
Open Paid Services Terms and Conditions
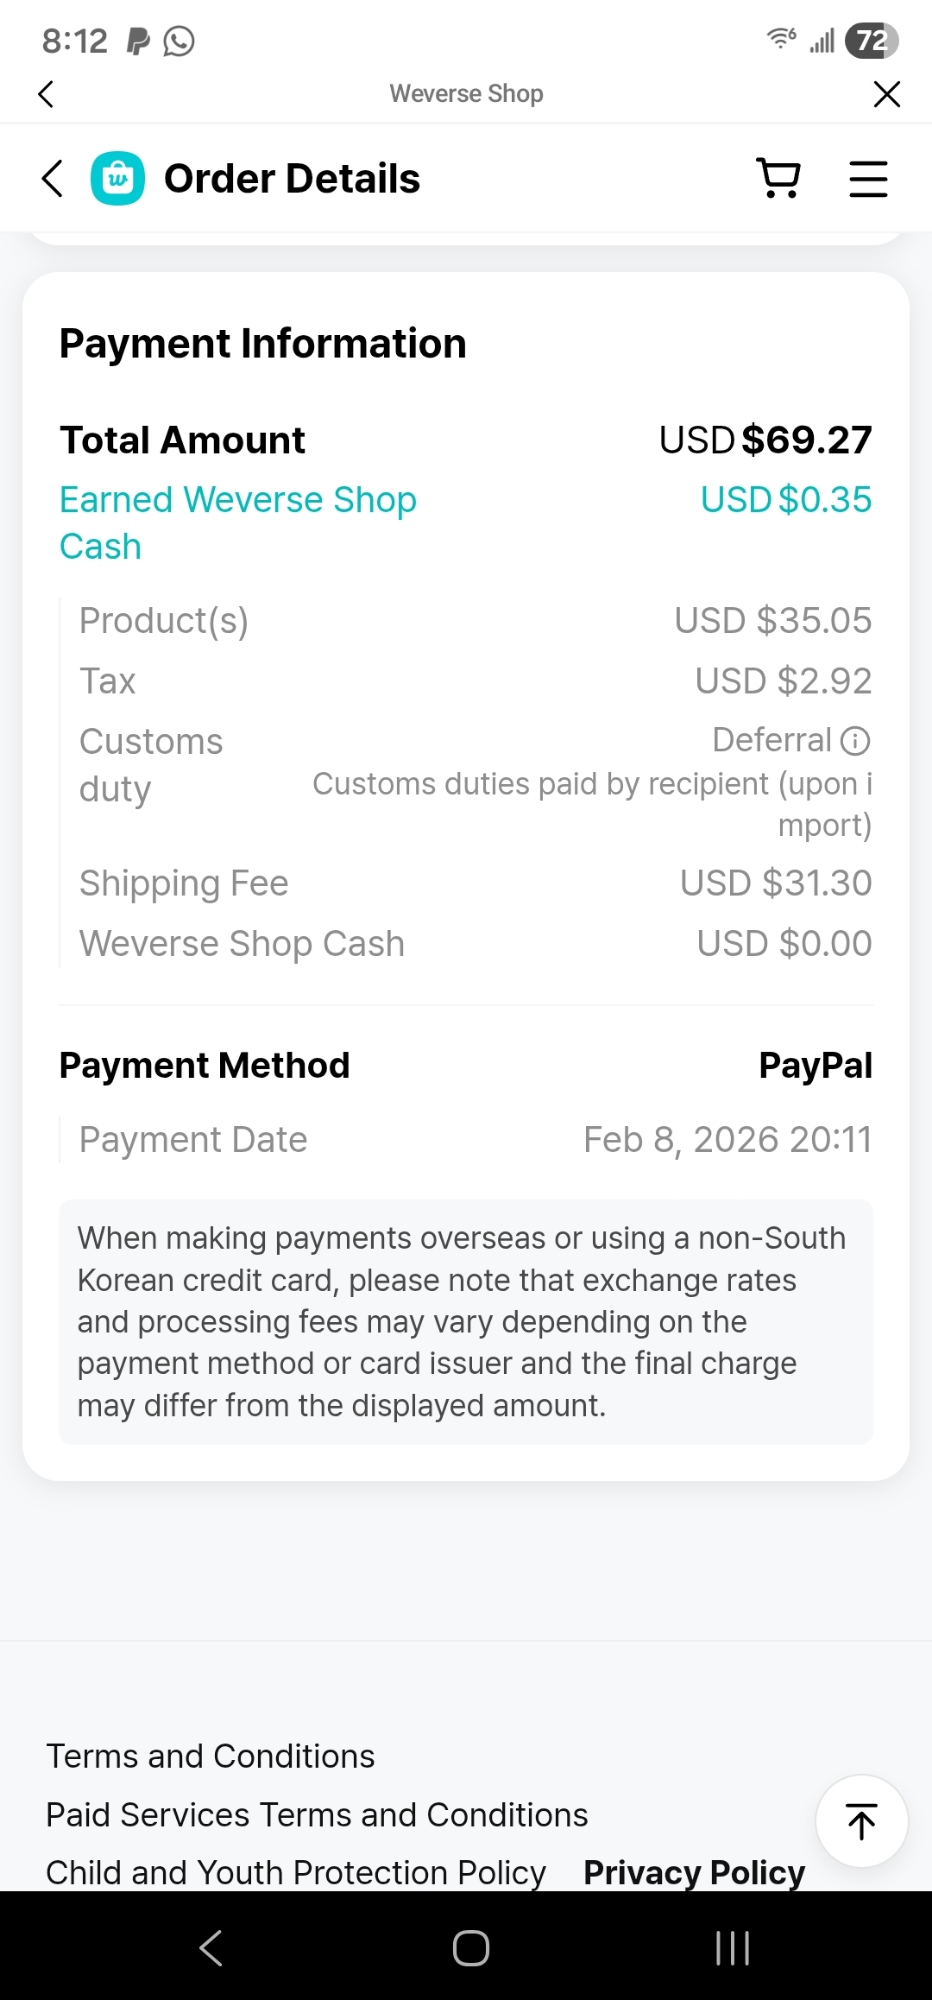point(317,1815)
